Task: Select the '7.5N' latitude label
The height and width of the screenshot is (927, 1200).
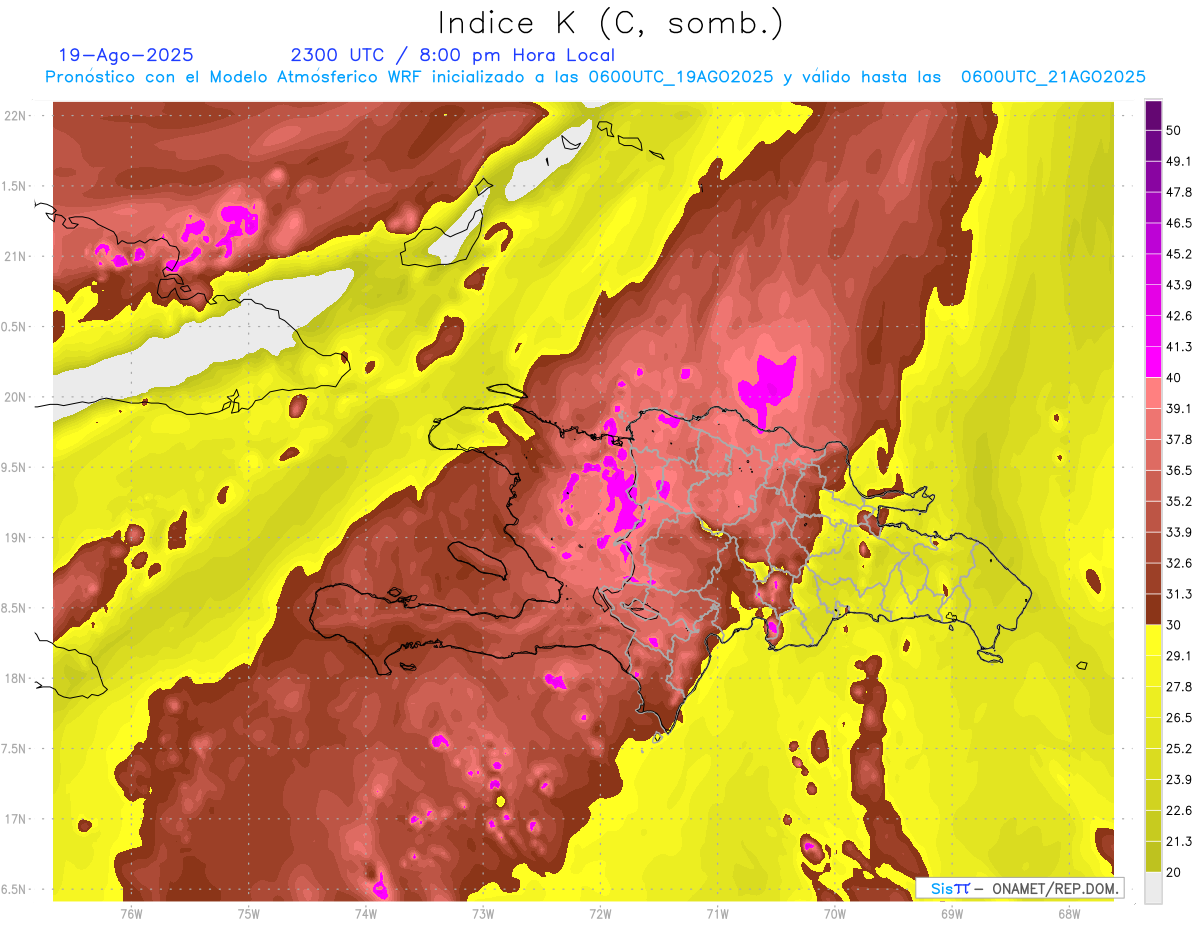Action: (15, 750)
